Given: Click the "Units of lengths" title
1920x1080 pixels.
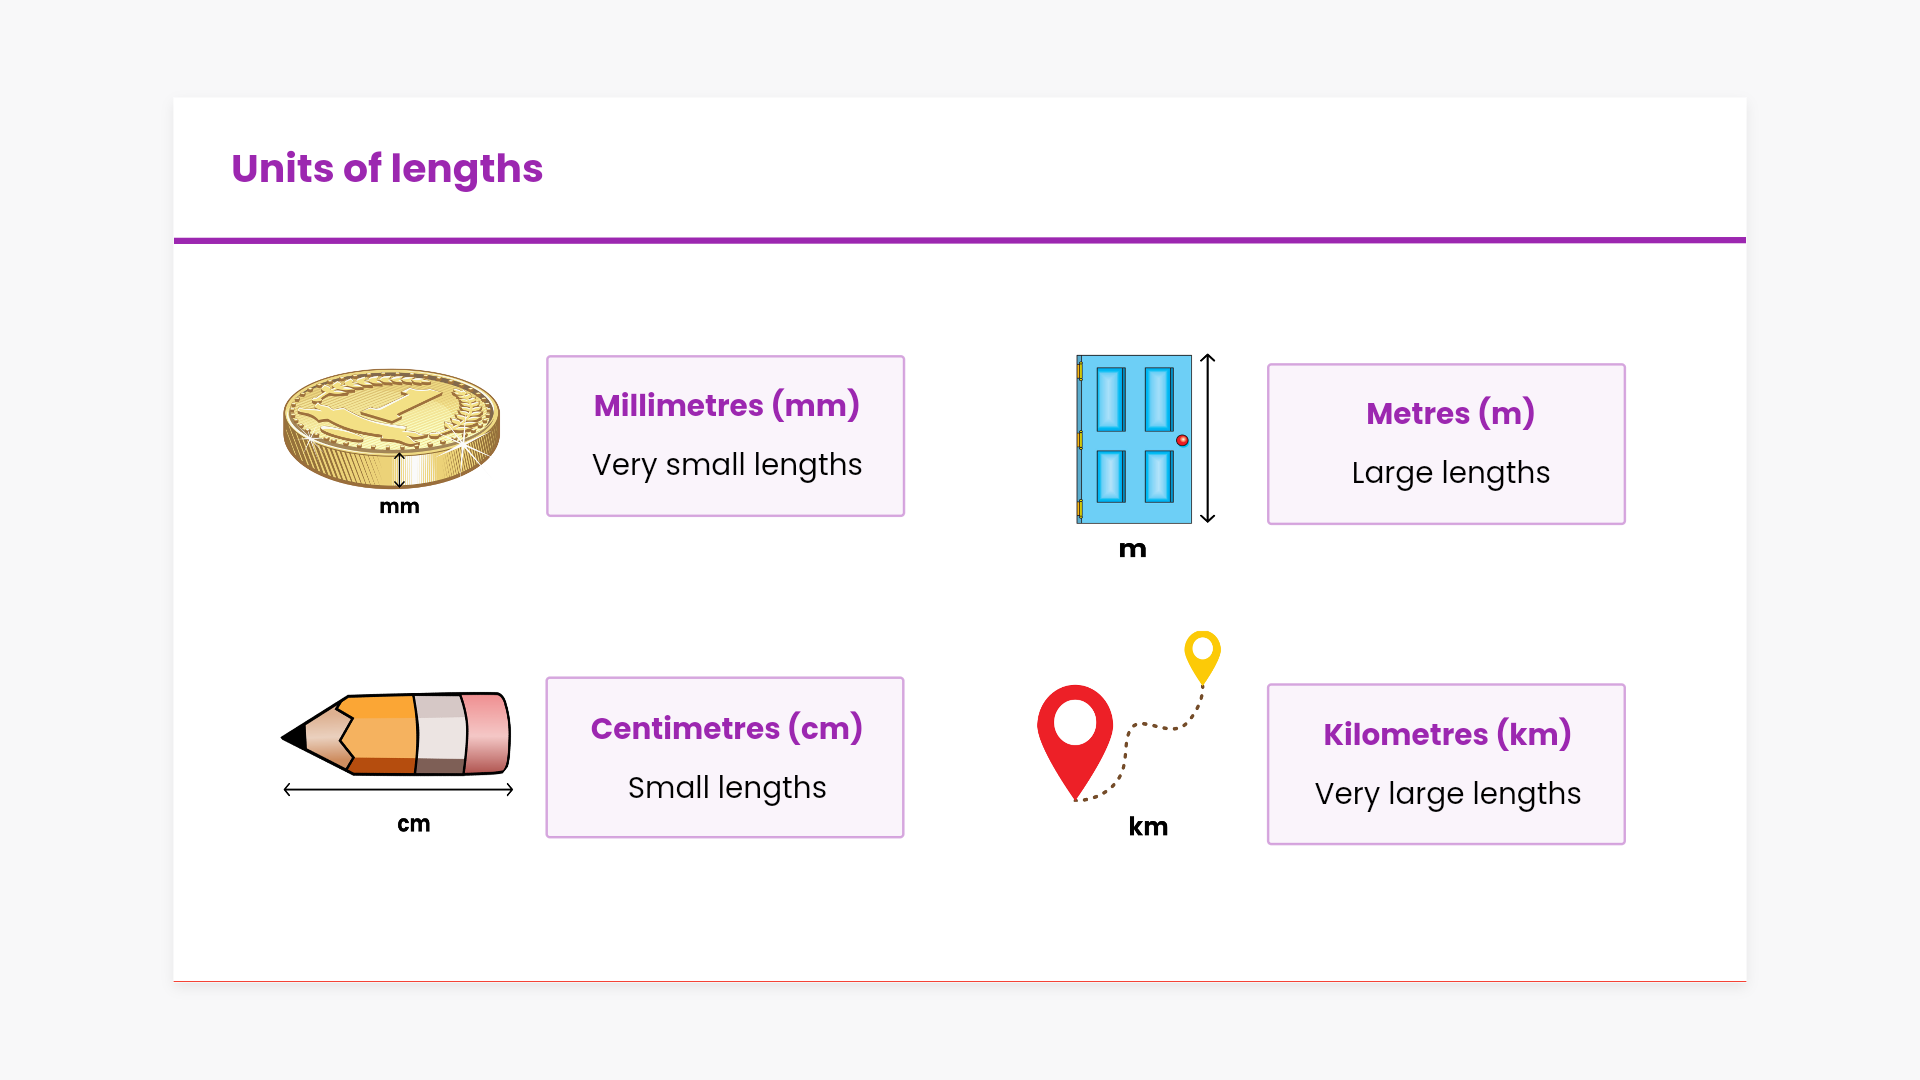Looking at the screenshot, I should [387, 168].
